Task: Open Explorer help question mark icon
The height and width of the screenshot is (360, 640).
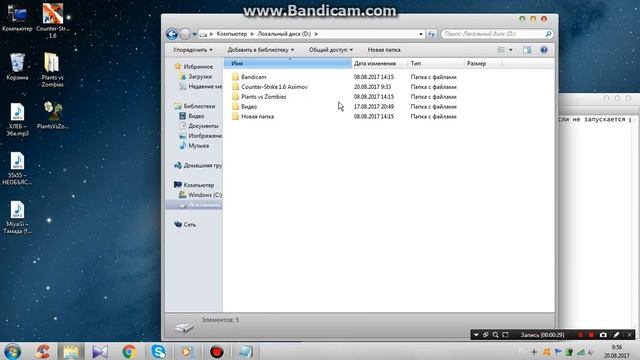Action: [544, 50]
